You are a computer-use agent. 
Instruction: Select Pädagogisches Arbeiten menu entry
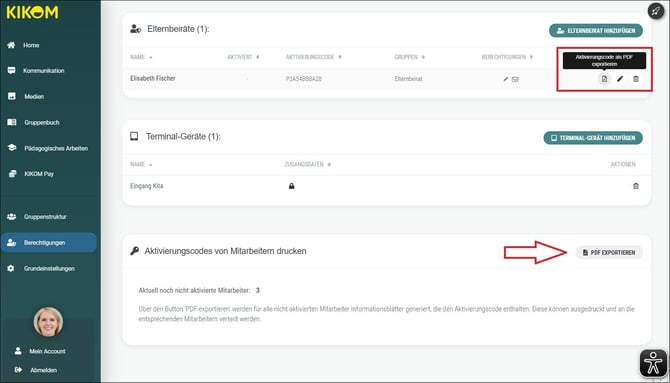point(56,148)
